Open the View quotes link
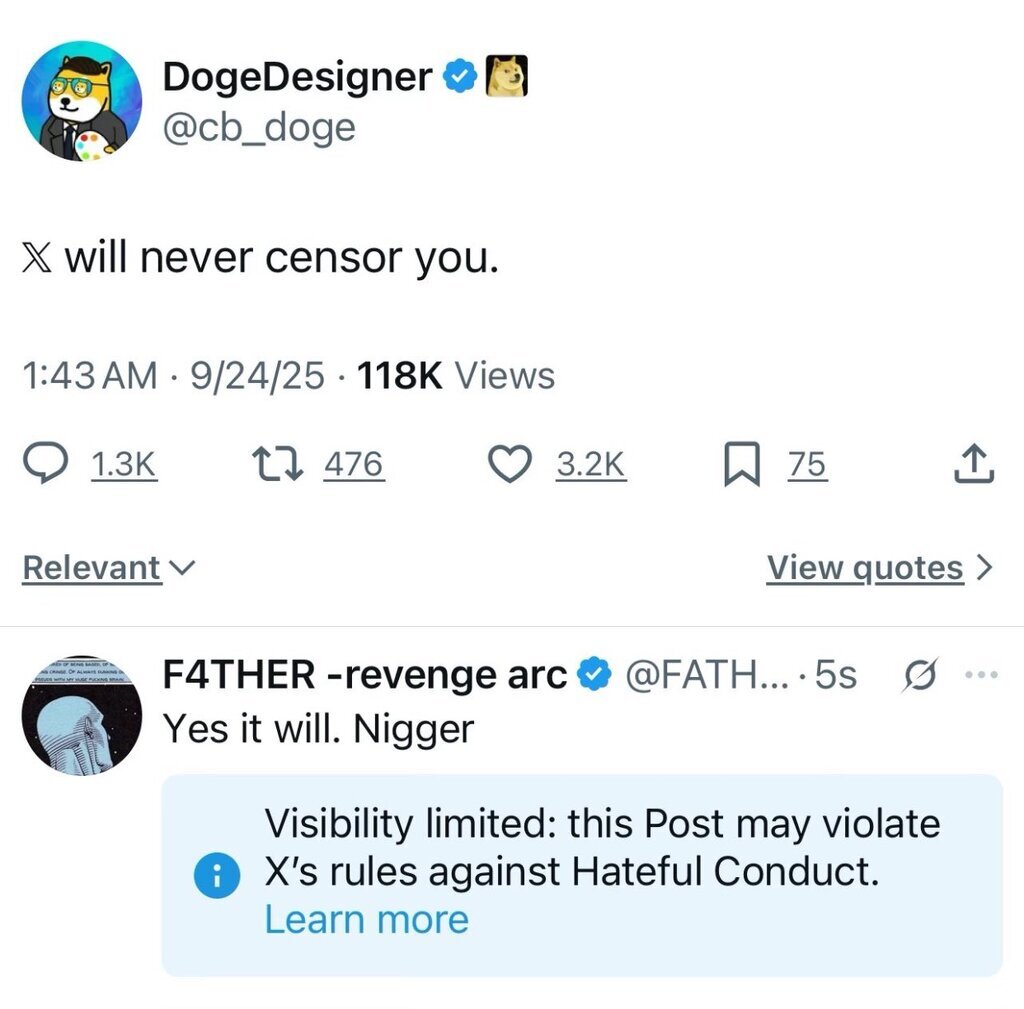 pos(864,568)
